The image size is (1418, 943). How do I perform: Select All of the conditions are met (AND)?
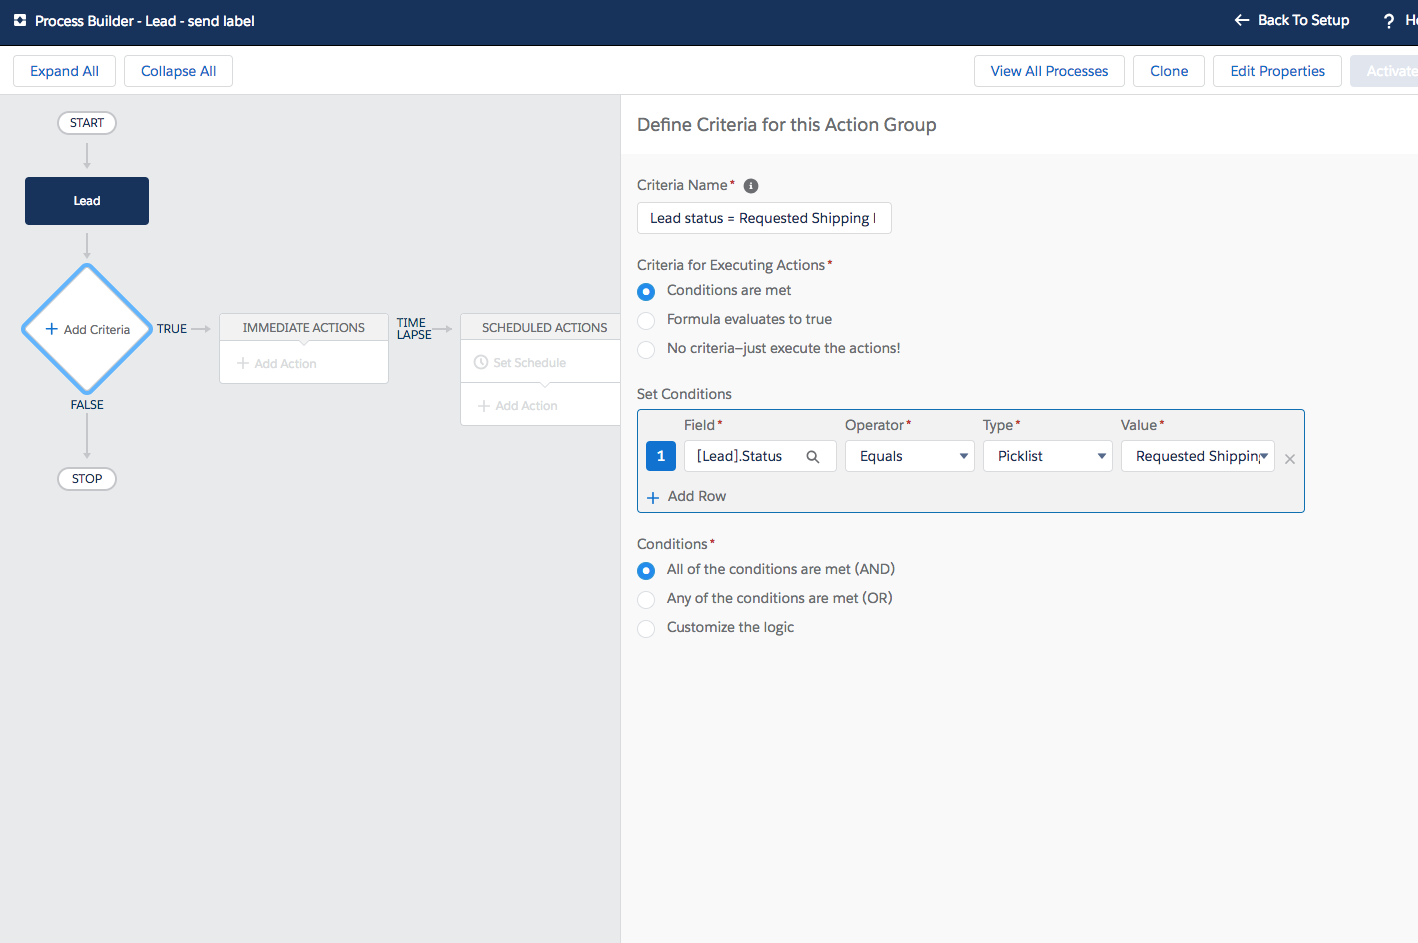[x=646, y=570]
